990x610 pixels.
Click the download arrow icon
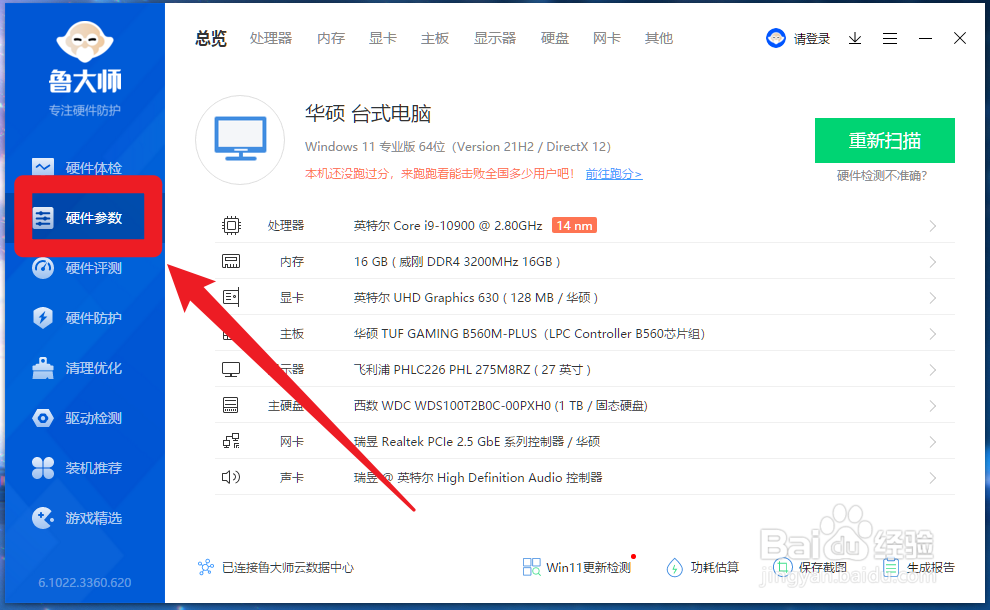point(855,39)
